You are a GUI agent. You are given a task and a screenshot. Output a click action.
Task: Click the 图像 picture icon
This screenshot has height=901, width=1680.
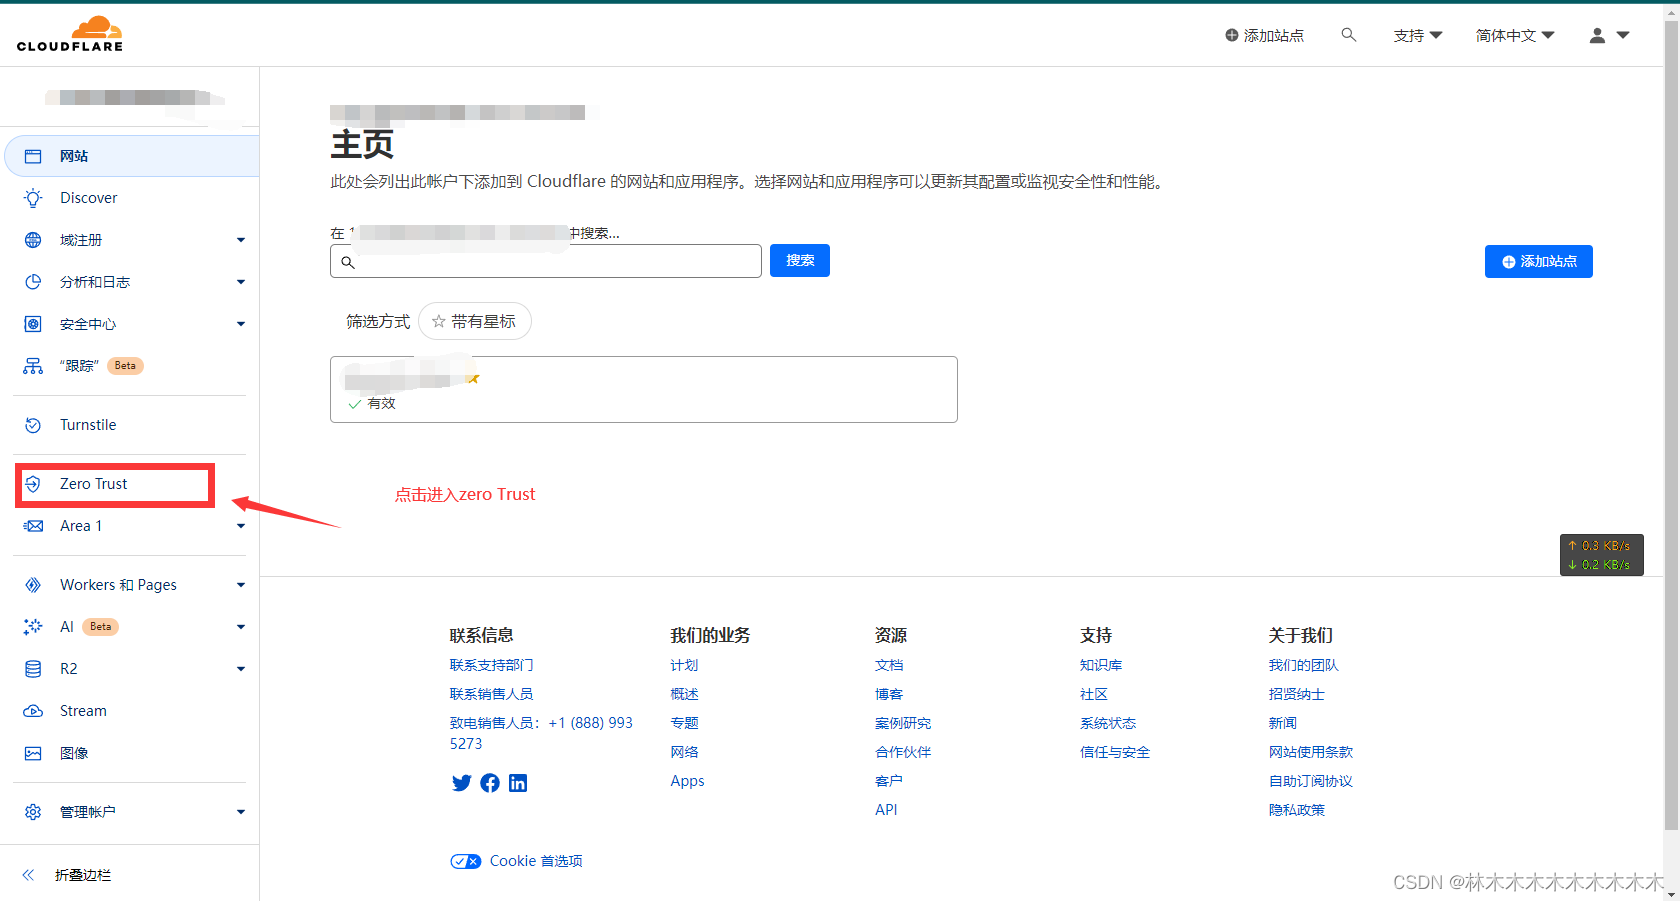[x=33, y=753]
